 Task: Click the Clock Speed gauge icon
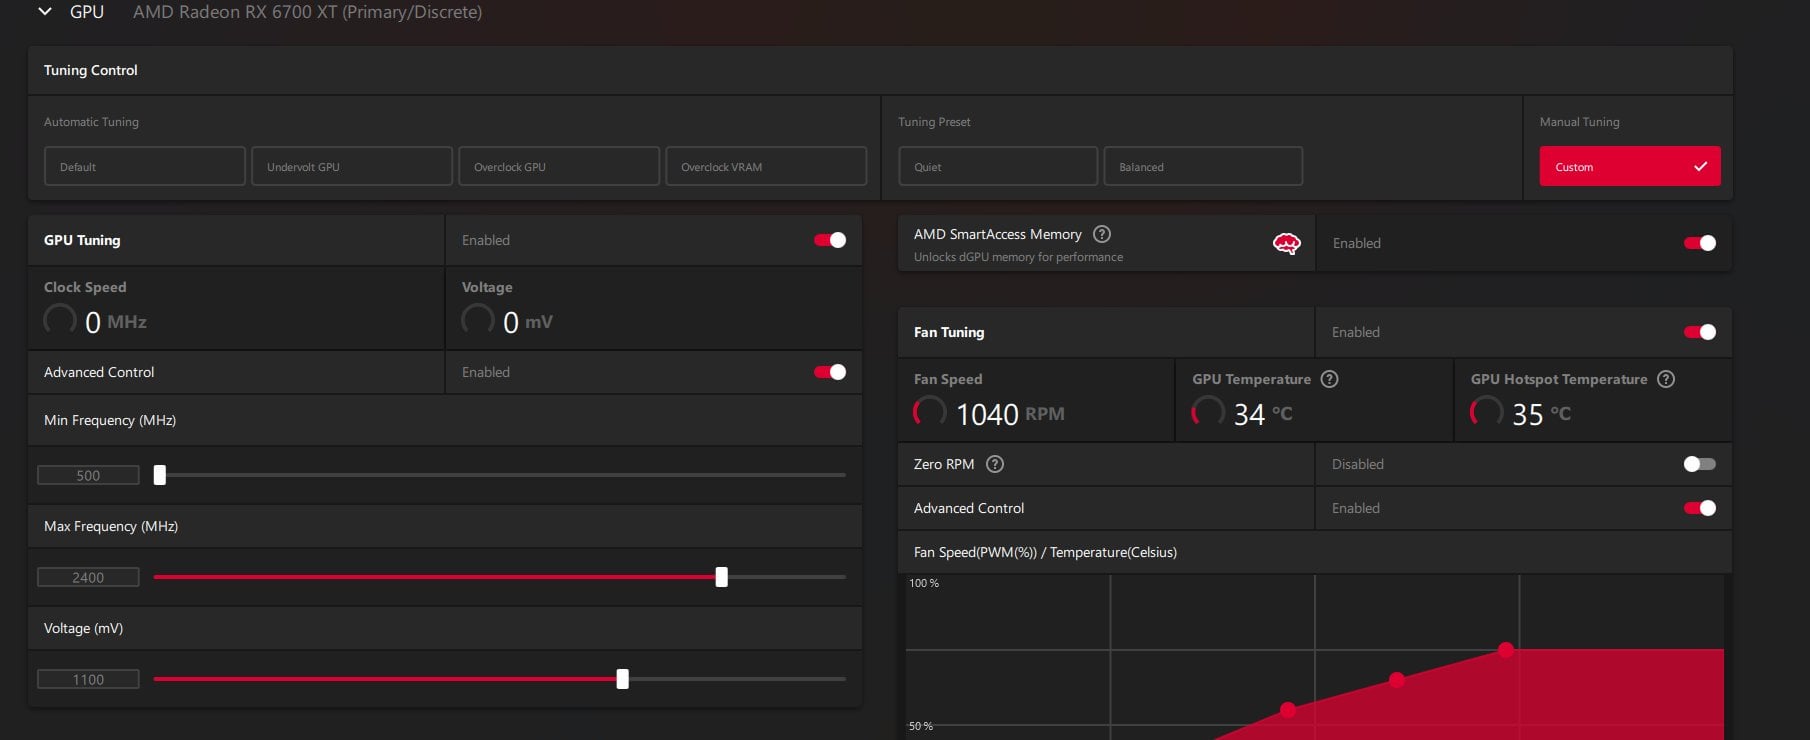point(60,320)
